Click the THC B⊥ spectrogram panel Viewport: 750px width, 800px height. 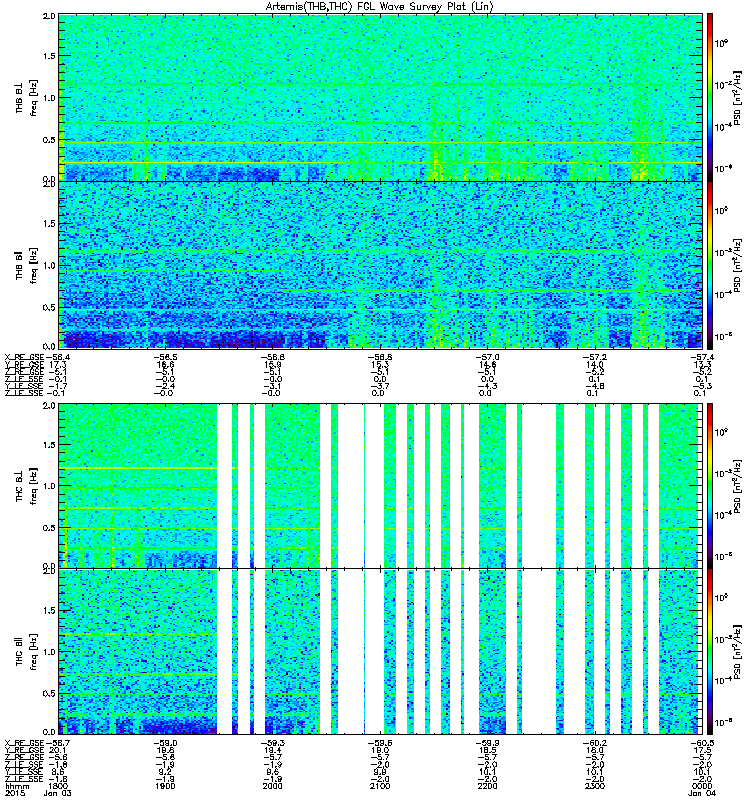[381, 486]
